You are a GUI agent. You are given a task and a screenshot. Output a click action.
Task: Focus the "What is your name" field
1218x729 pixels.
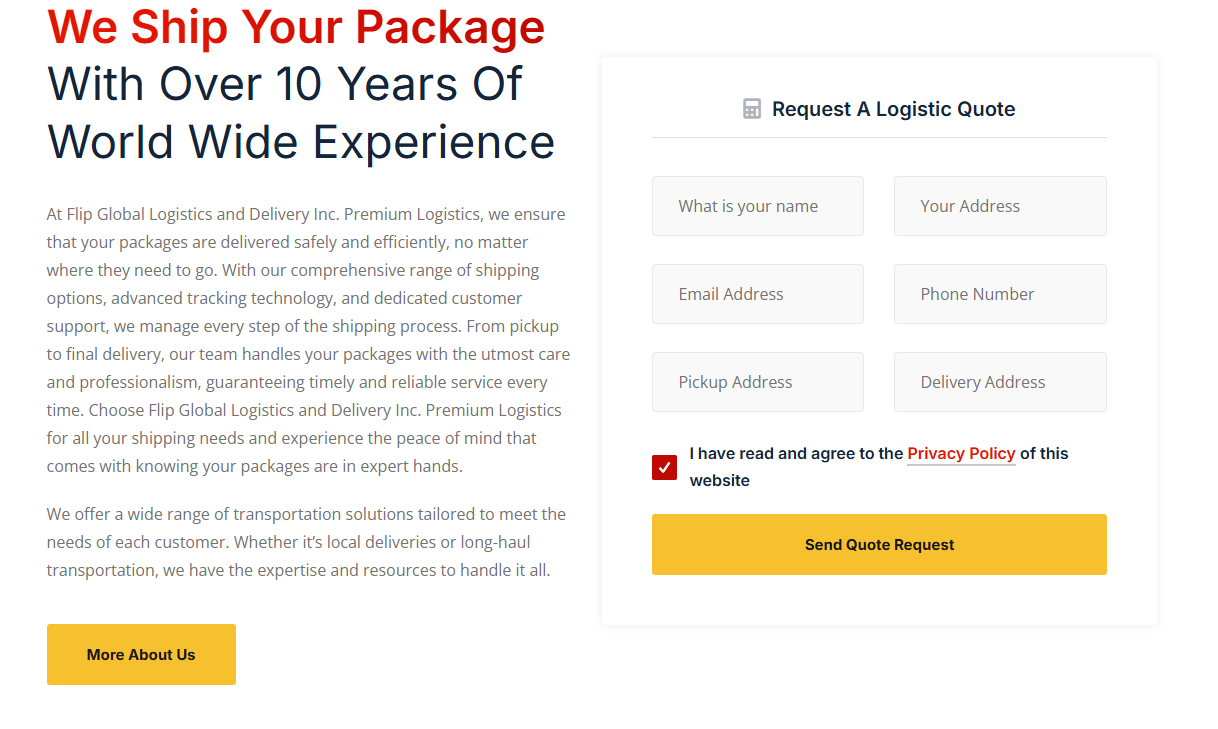[757, 206]
